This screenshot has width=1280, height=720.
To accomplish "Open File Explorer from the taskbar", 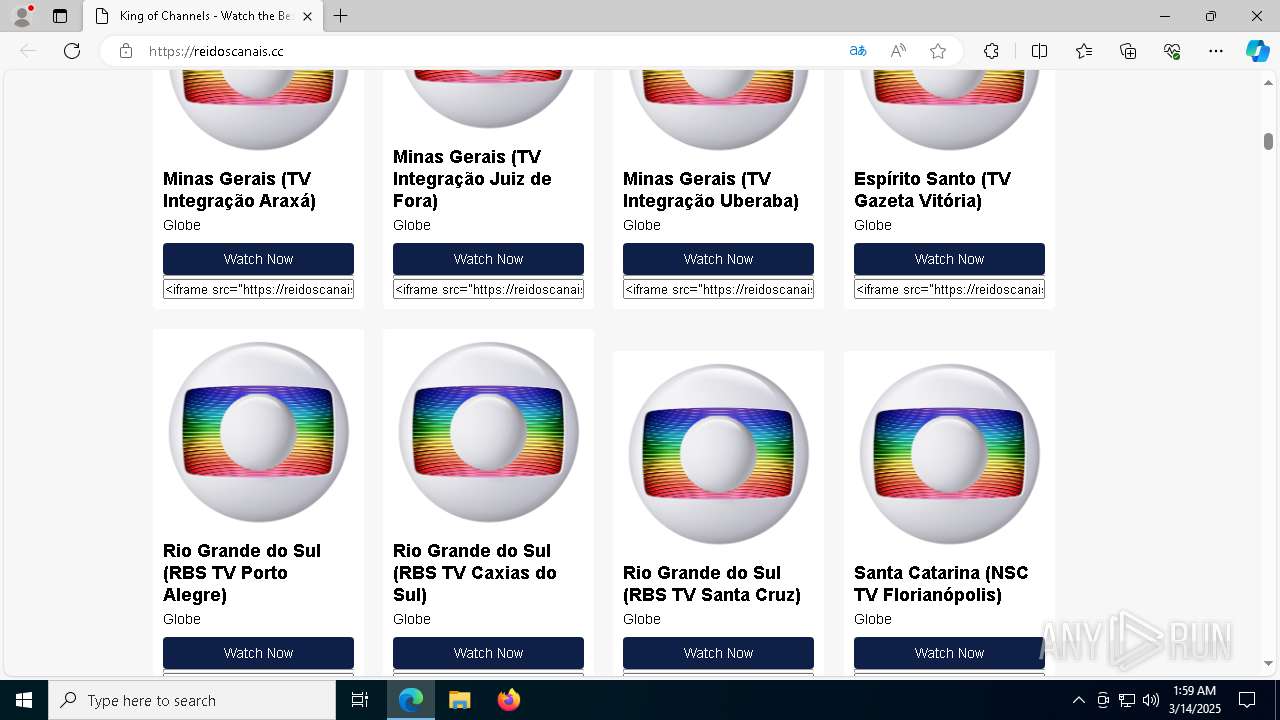I will click(459, 700).
